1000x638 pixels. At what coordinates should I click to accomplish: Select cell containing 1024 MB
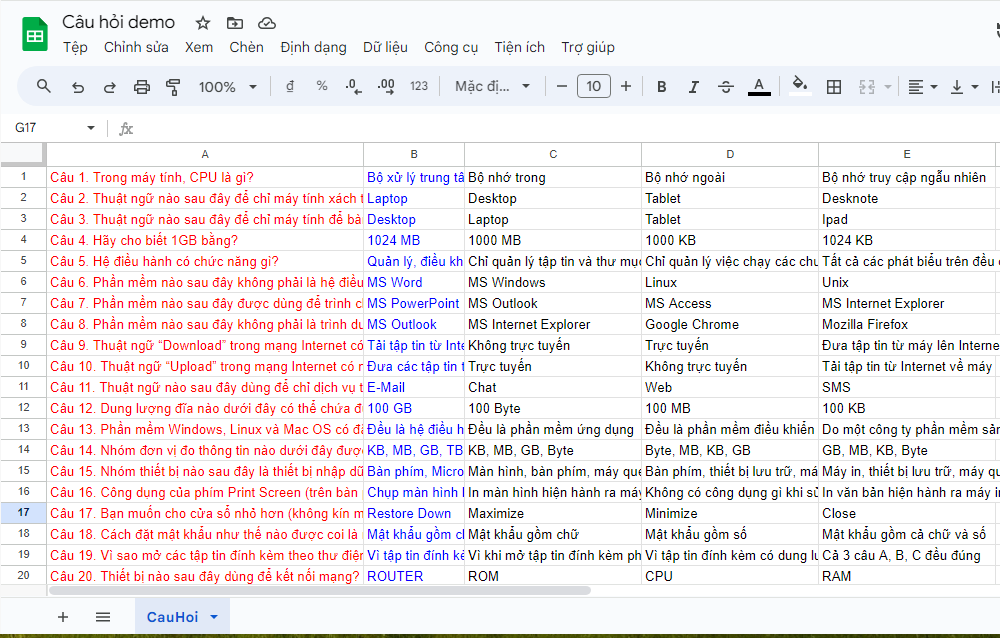pyautogui.click(x=414, y=241)
